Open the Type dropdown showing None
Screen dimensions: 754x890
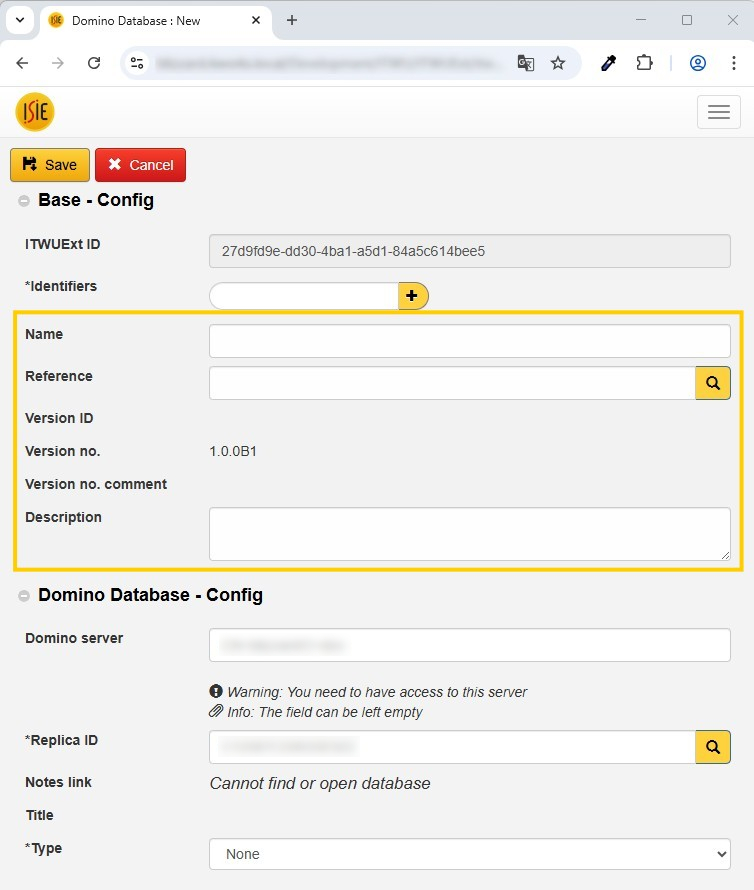pyautogui.click(x=470, y=854)
